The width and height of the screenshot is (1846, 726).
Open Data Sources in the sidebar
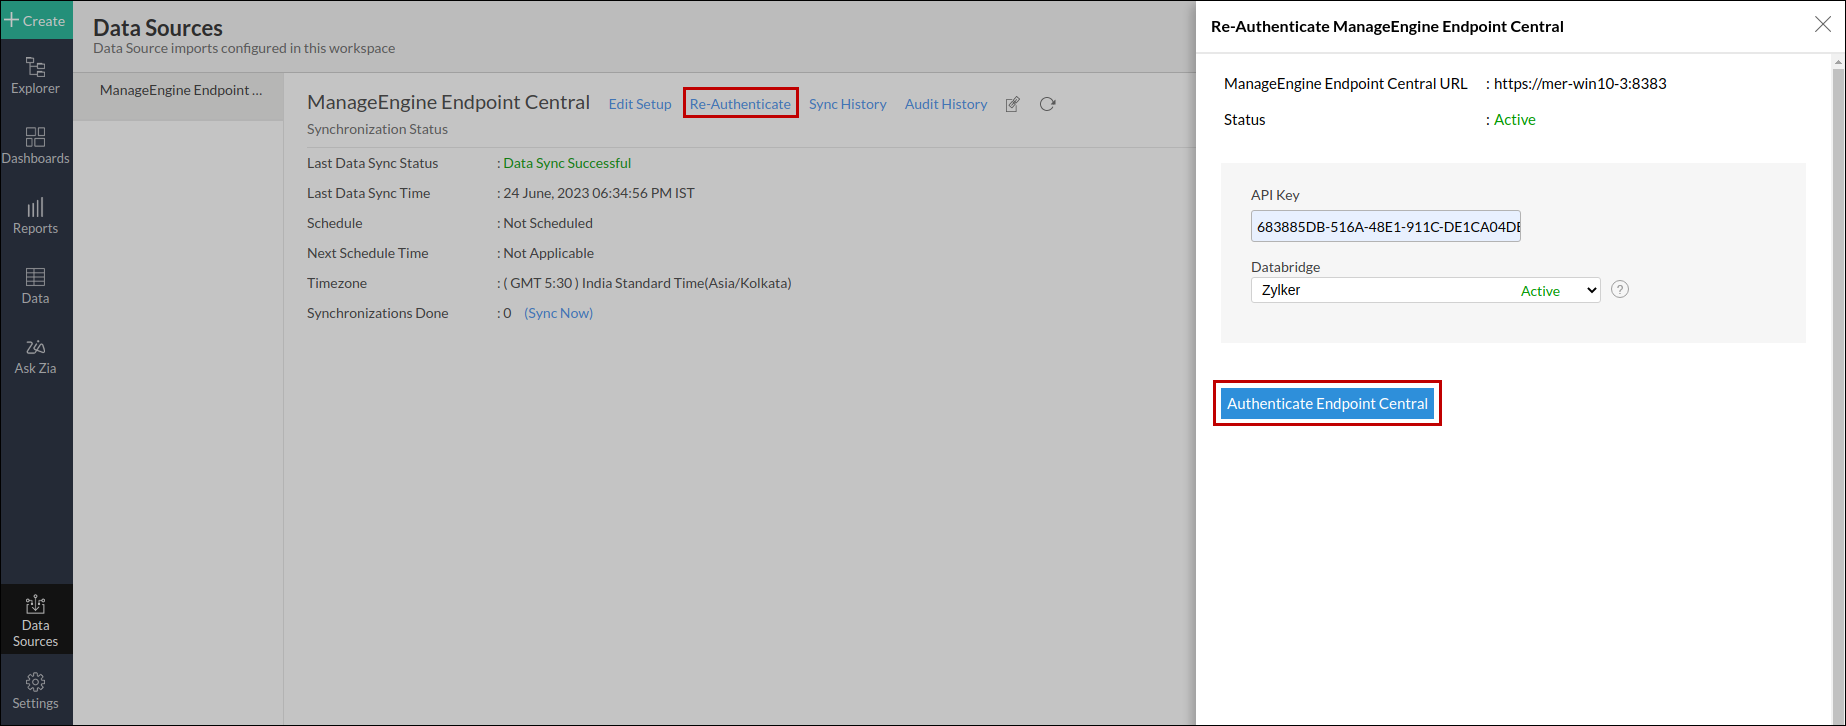tap(35, 620)
